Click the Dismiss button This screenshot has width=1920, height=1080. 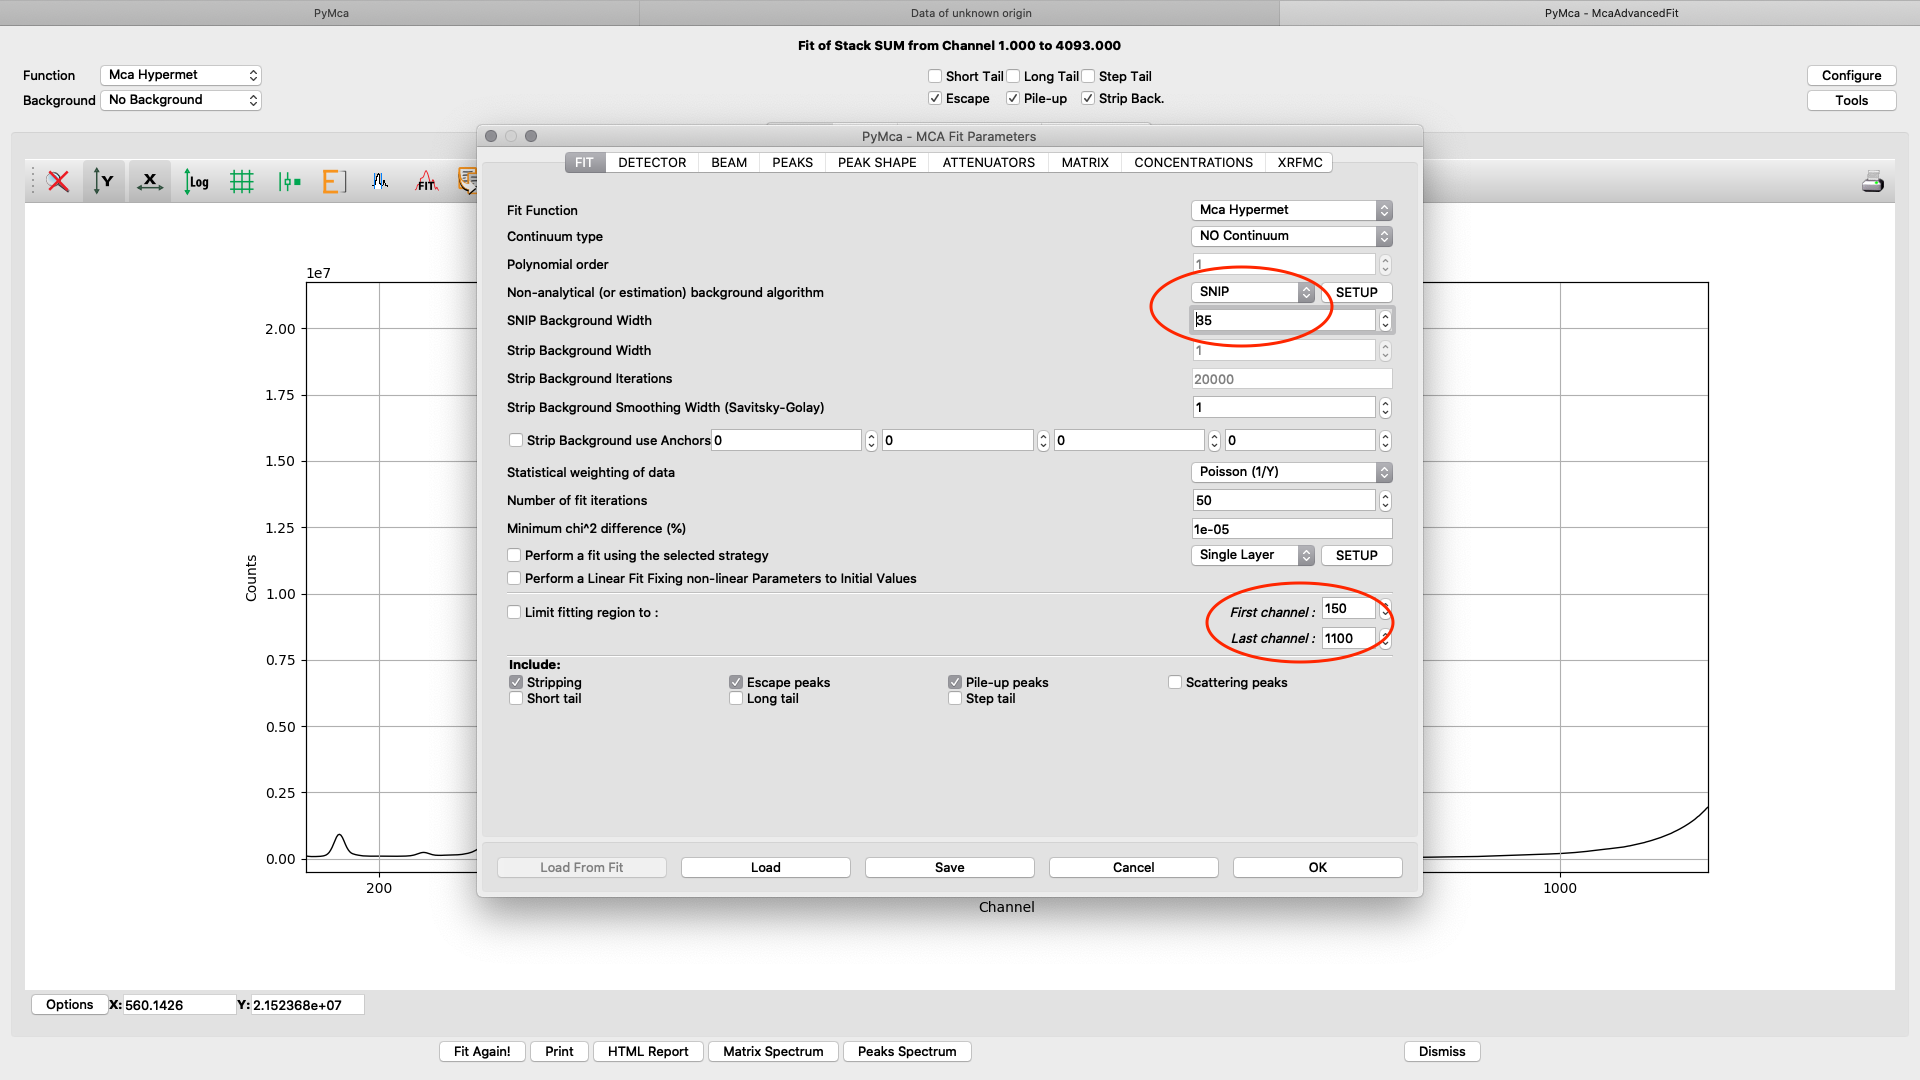click(x=1442, y=1051)
